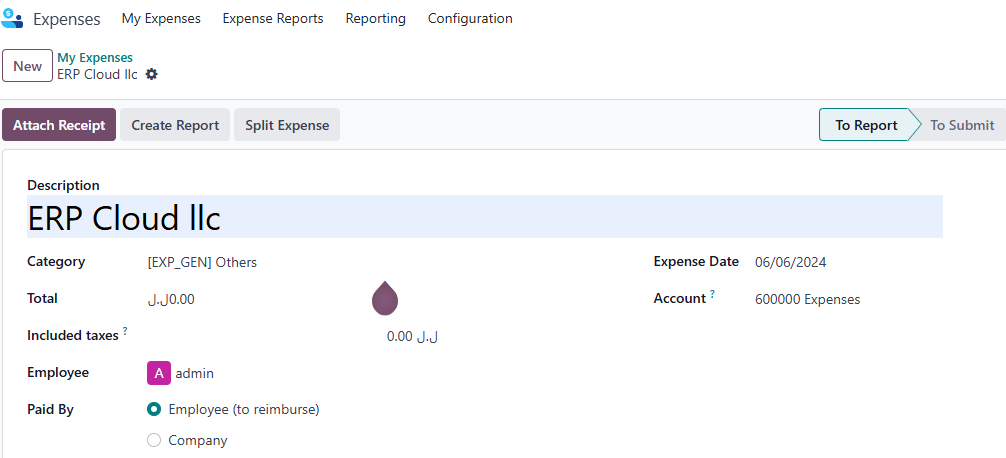Open the Configuration menu
Viewport: 1006px width, 458px height.
[x=470, y=19]
